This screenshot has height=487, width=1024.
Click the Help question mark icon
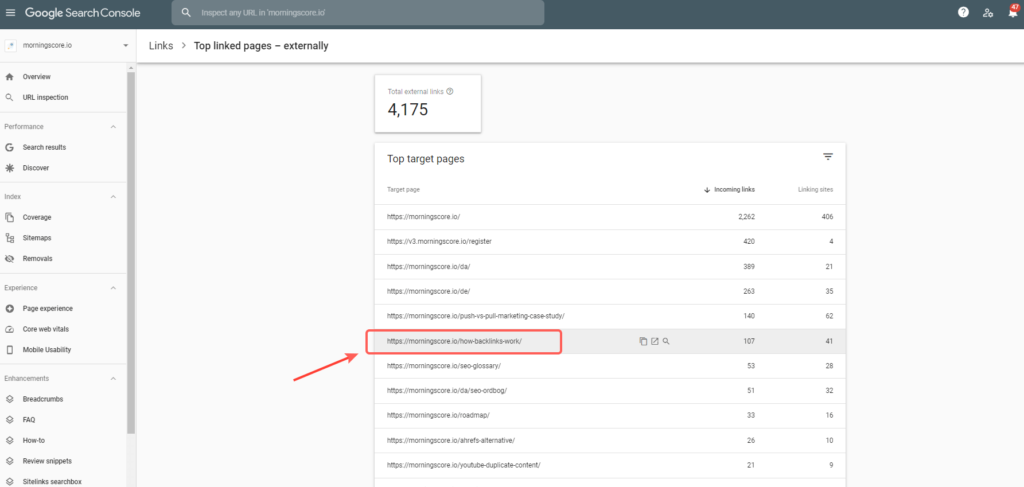pos(963,12)
